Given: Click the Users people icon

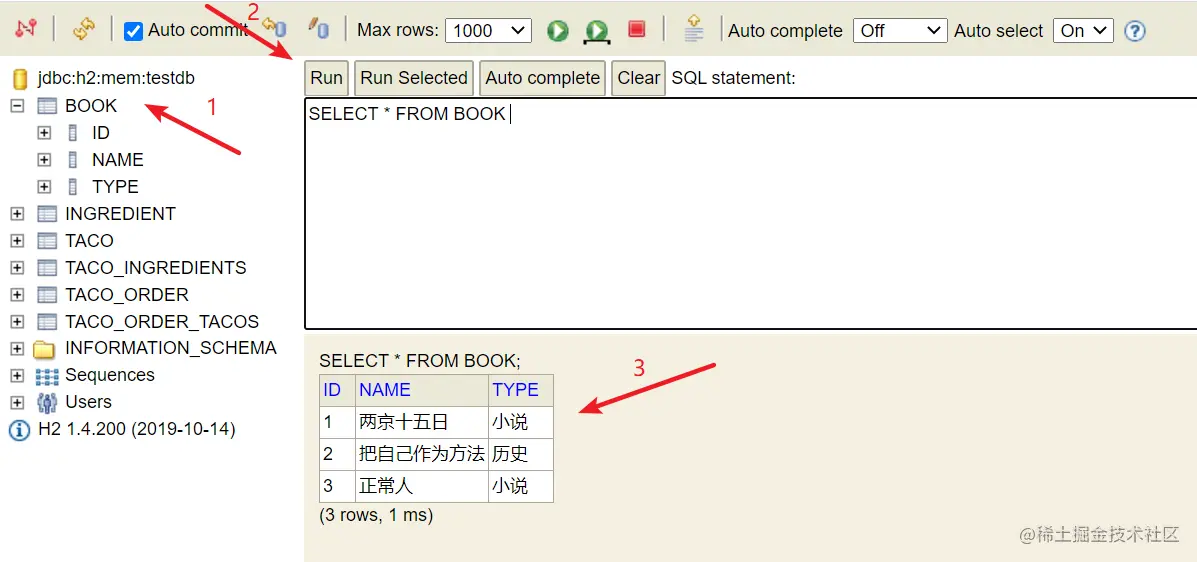Looking at the screenshot, I should click(47, 402).
